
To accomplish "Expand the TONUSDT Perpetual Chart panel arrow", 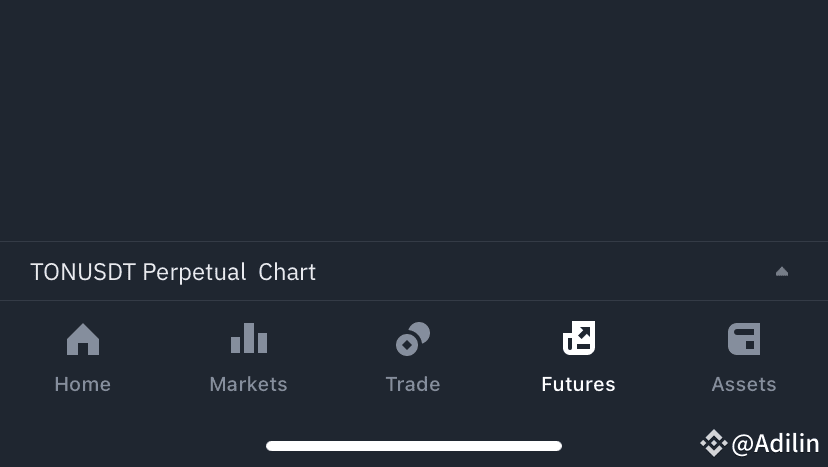I will coord(782,271).
